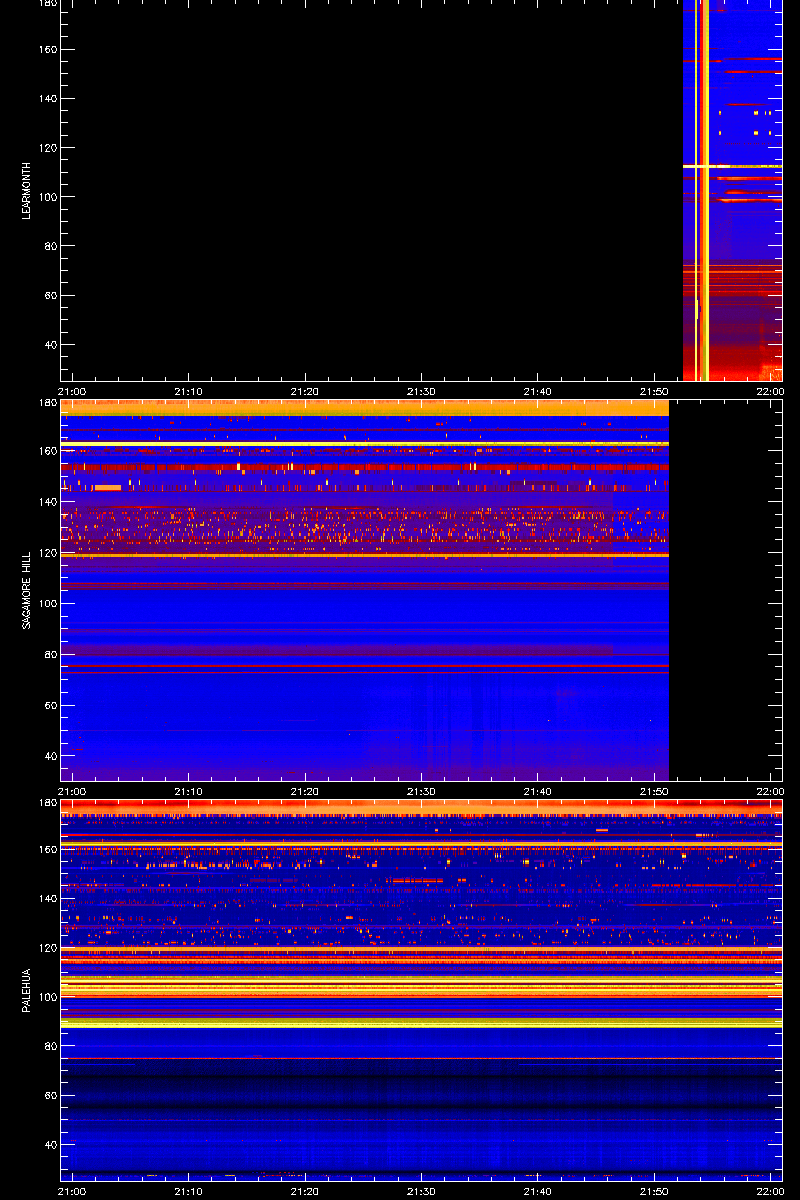Viewport: 800px width, 1200px height.
Task: Click 21:00 time label under Learmonth panel
Action: click(x=72, y=391)
